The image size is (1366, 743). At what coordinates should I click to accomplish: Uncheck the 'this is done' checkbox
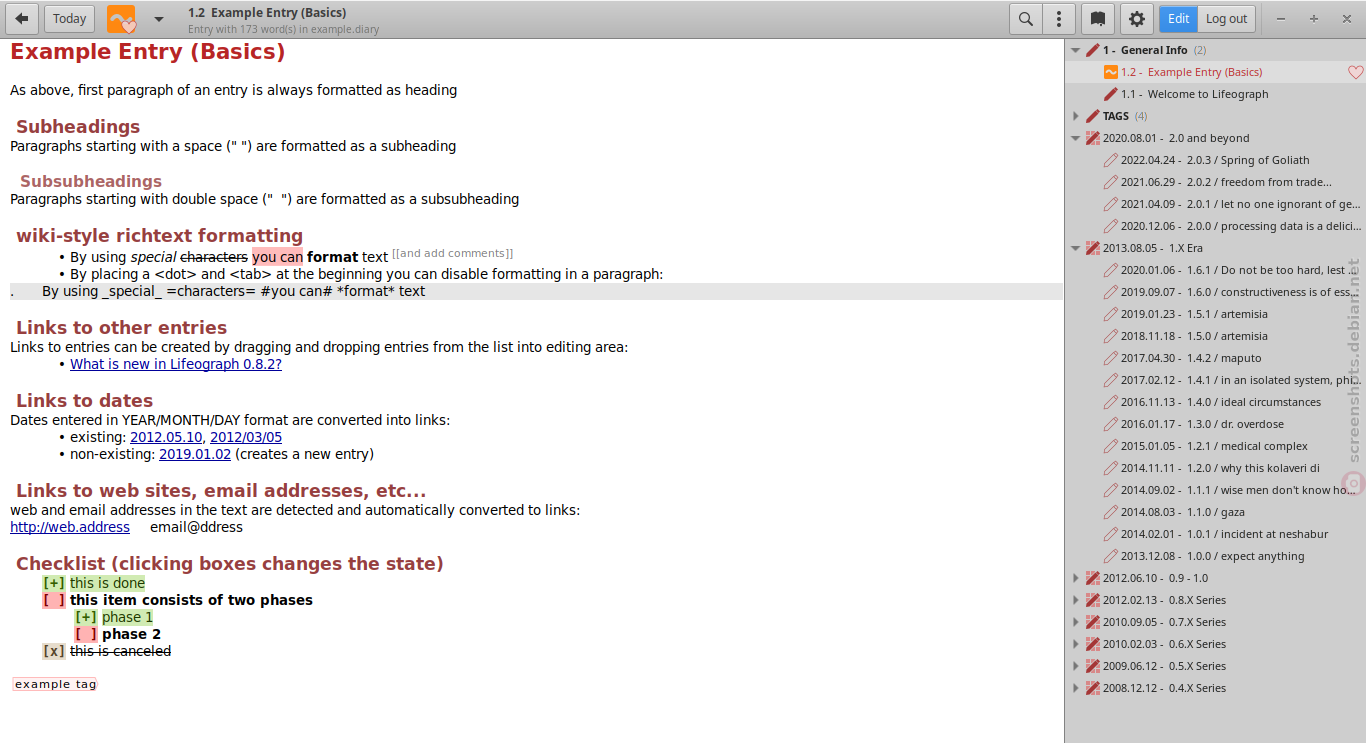click(54, 583)
